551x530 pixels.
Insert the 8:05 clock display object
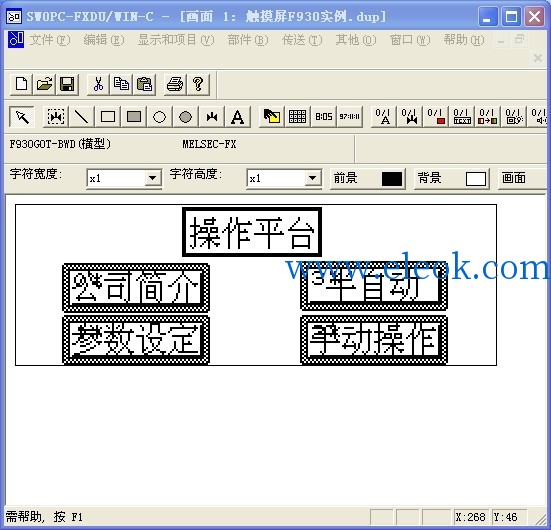tap(323, 117)
